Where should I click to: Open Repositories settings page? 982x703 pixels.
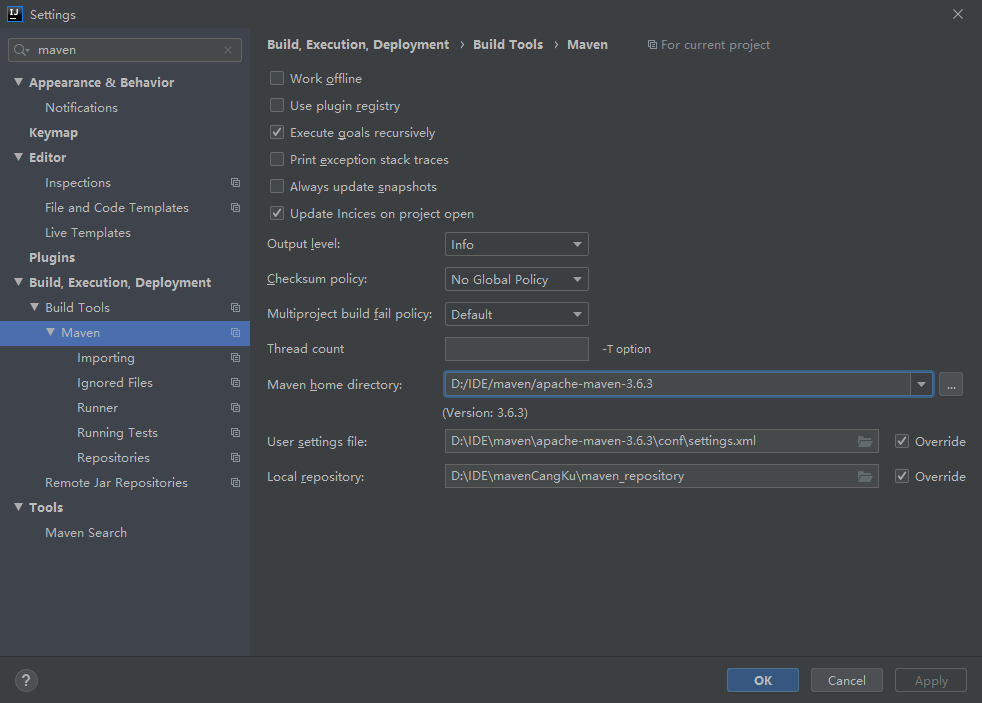[x=113, y=458]
